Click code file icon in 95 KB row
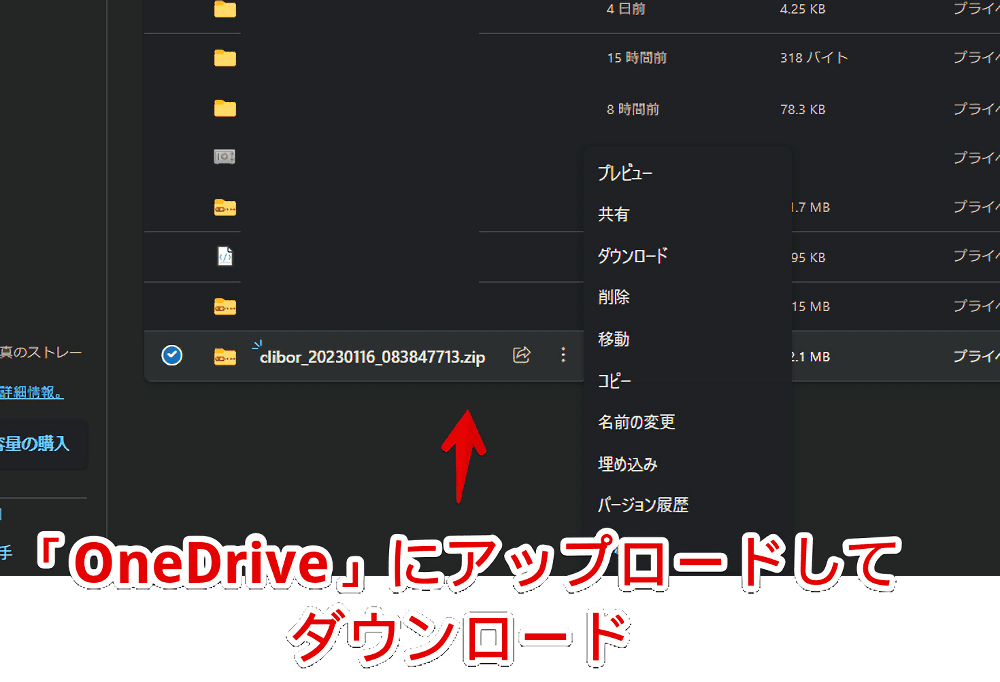This screenshot has width=1000, height=682. coord(225,256)
